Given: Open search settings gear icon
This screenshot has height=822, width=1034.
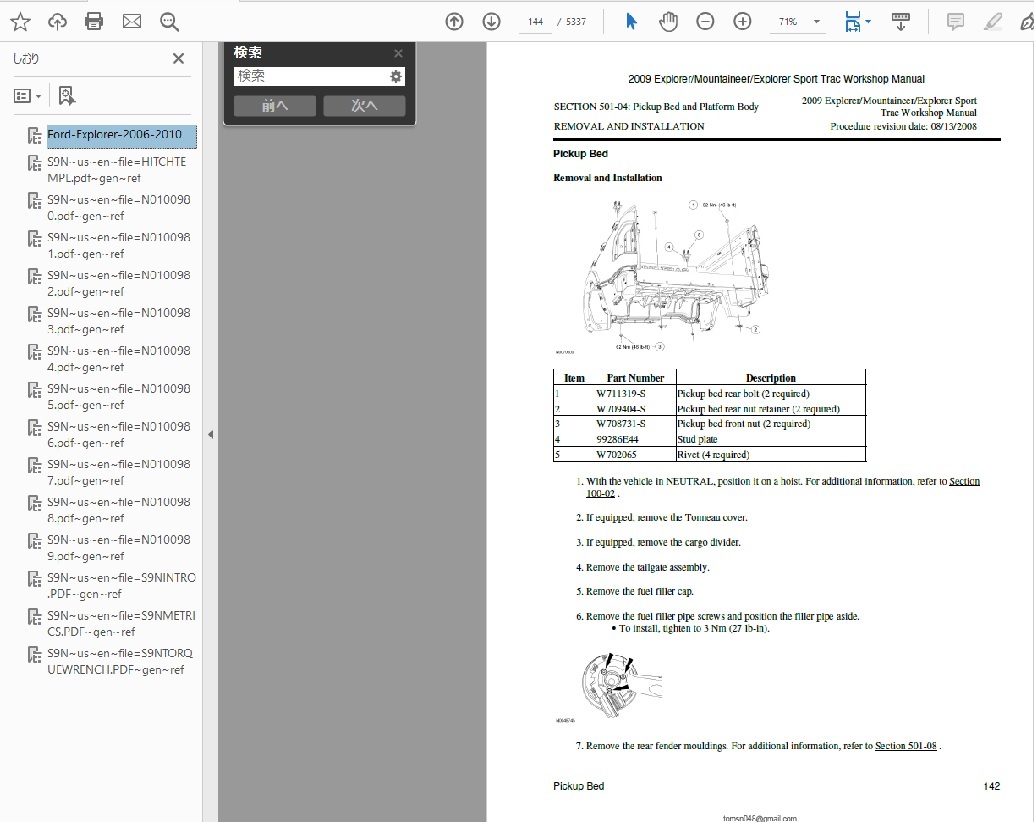Looking at the screenshot, I should [x=396, y=76].
